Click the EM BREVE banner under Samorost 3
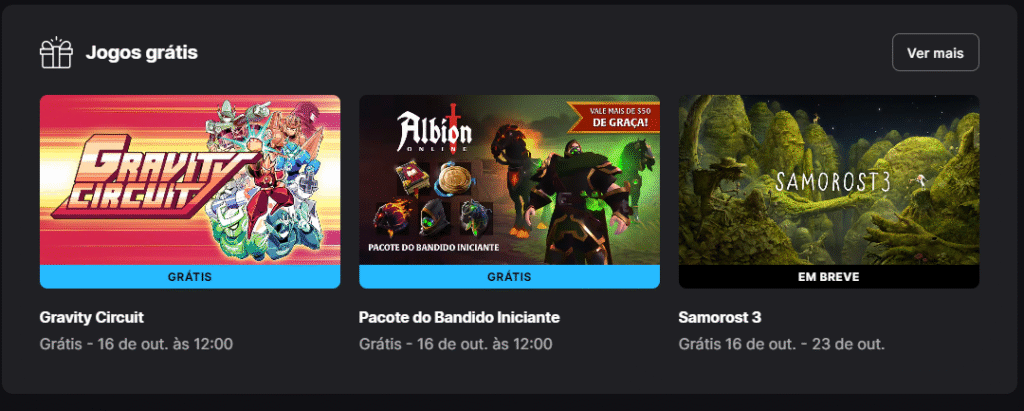This screenshot has width=1024, height=411. [x=829, y=276]
